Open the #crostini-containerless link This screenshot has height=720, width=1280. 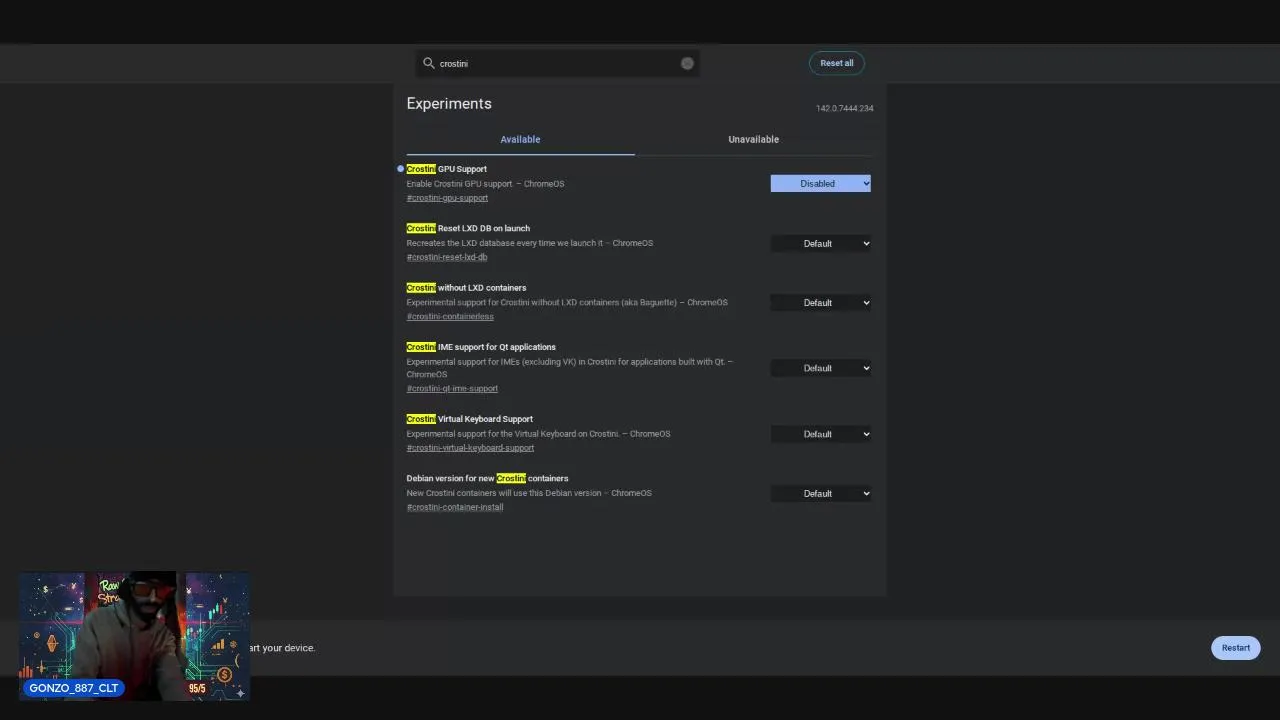tap(450, 317)
